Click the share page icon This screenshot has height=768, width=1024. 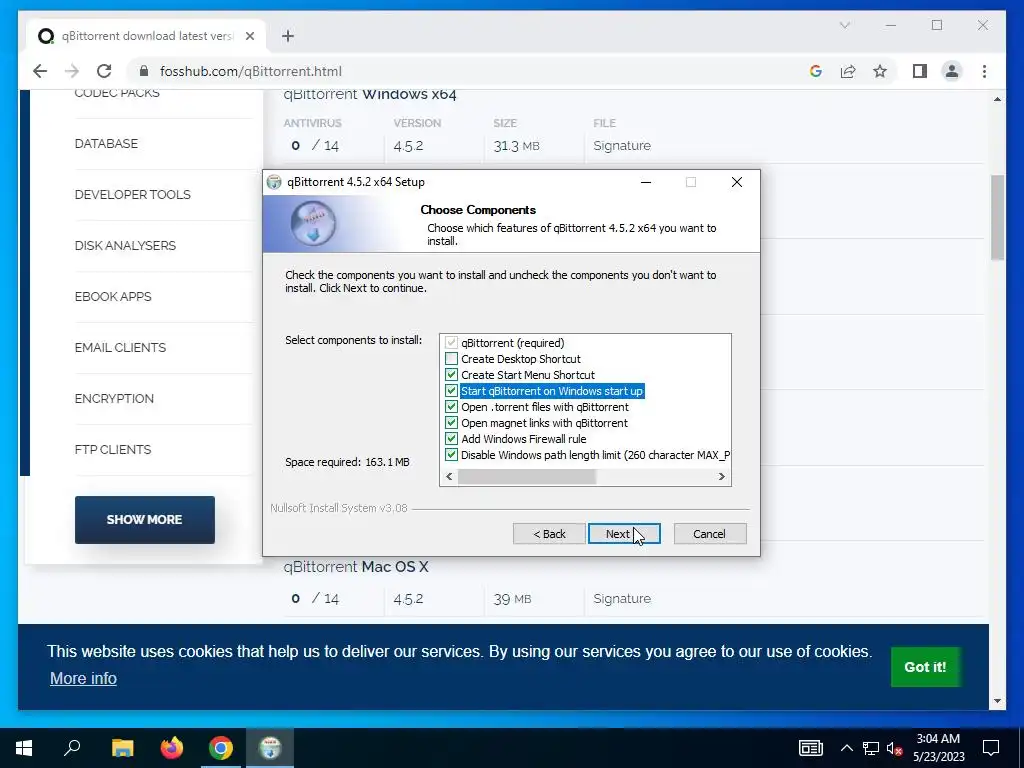pyautogui.click(x=848, y=71)
